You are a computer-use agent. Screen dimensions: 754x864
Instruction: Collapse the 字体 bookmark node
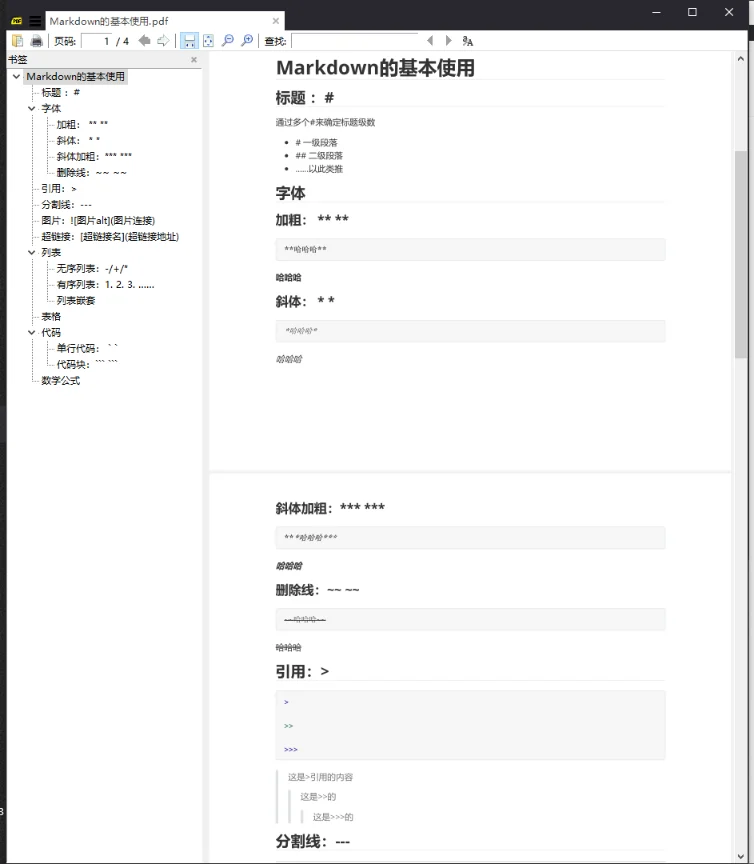click(32, 109)
